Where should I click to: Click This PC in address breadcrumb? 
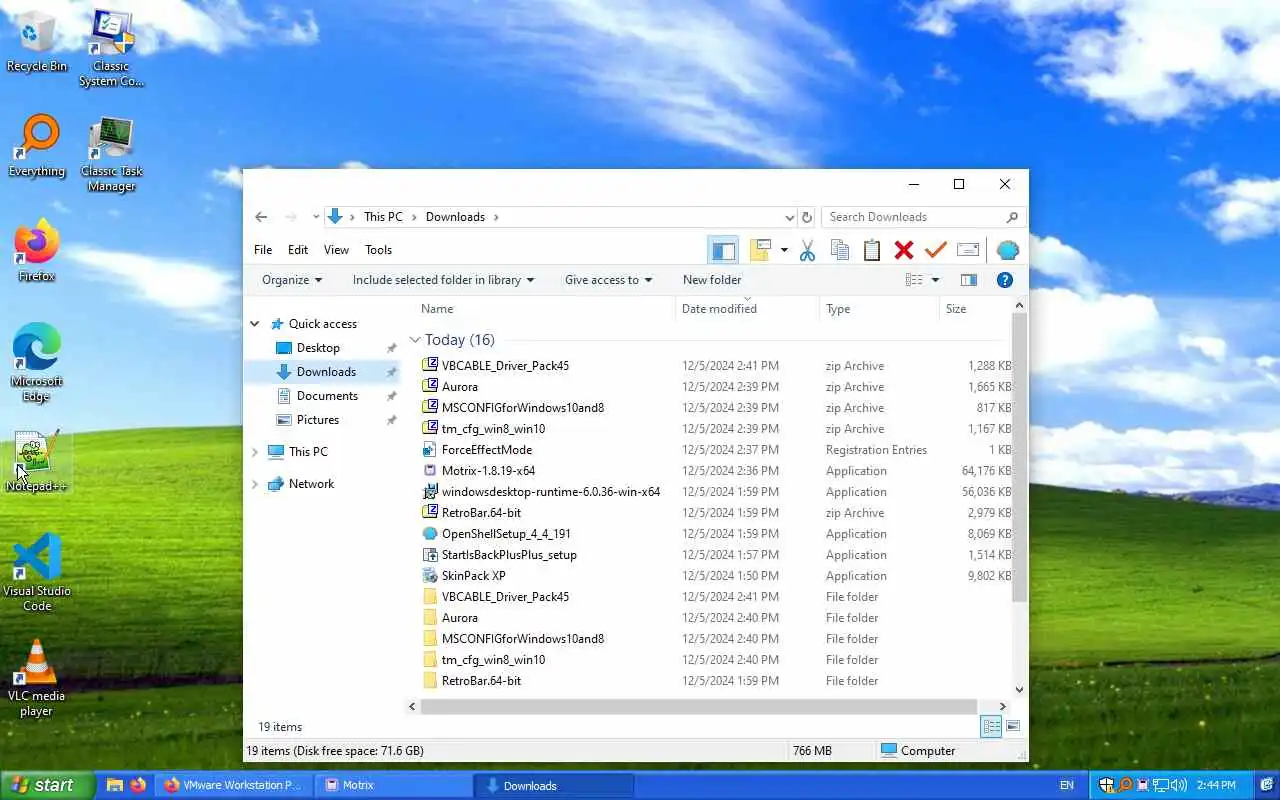click(x=383, y=217)
